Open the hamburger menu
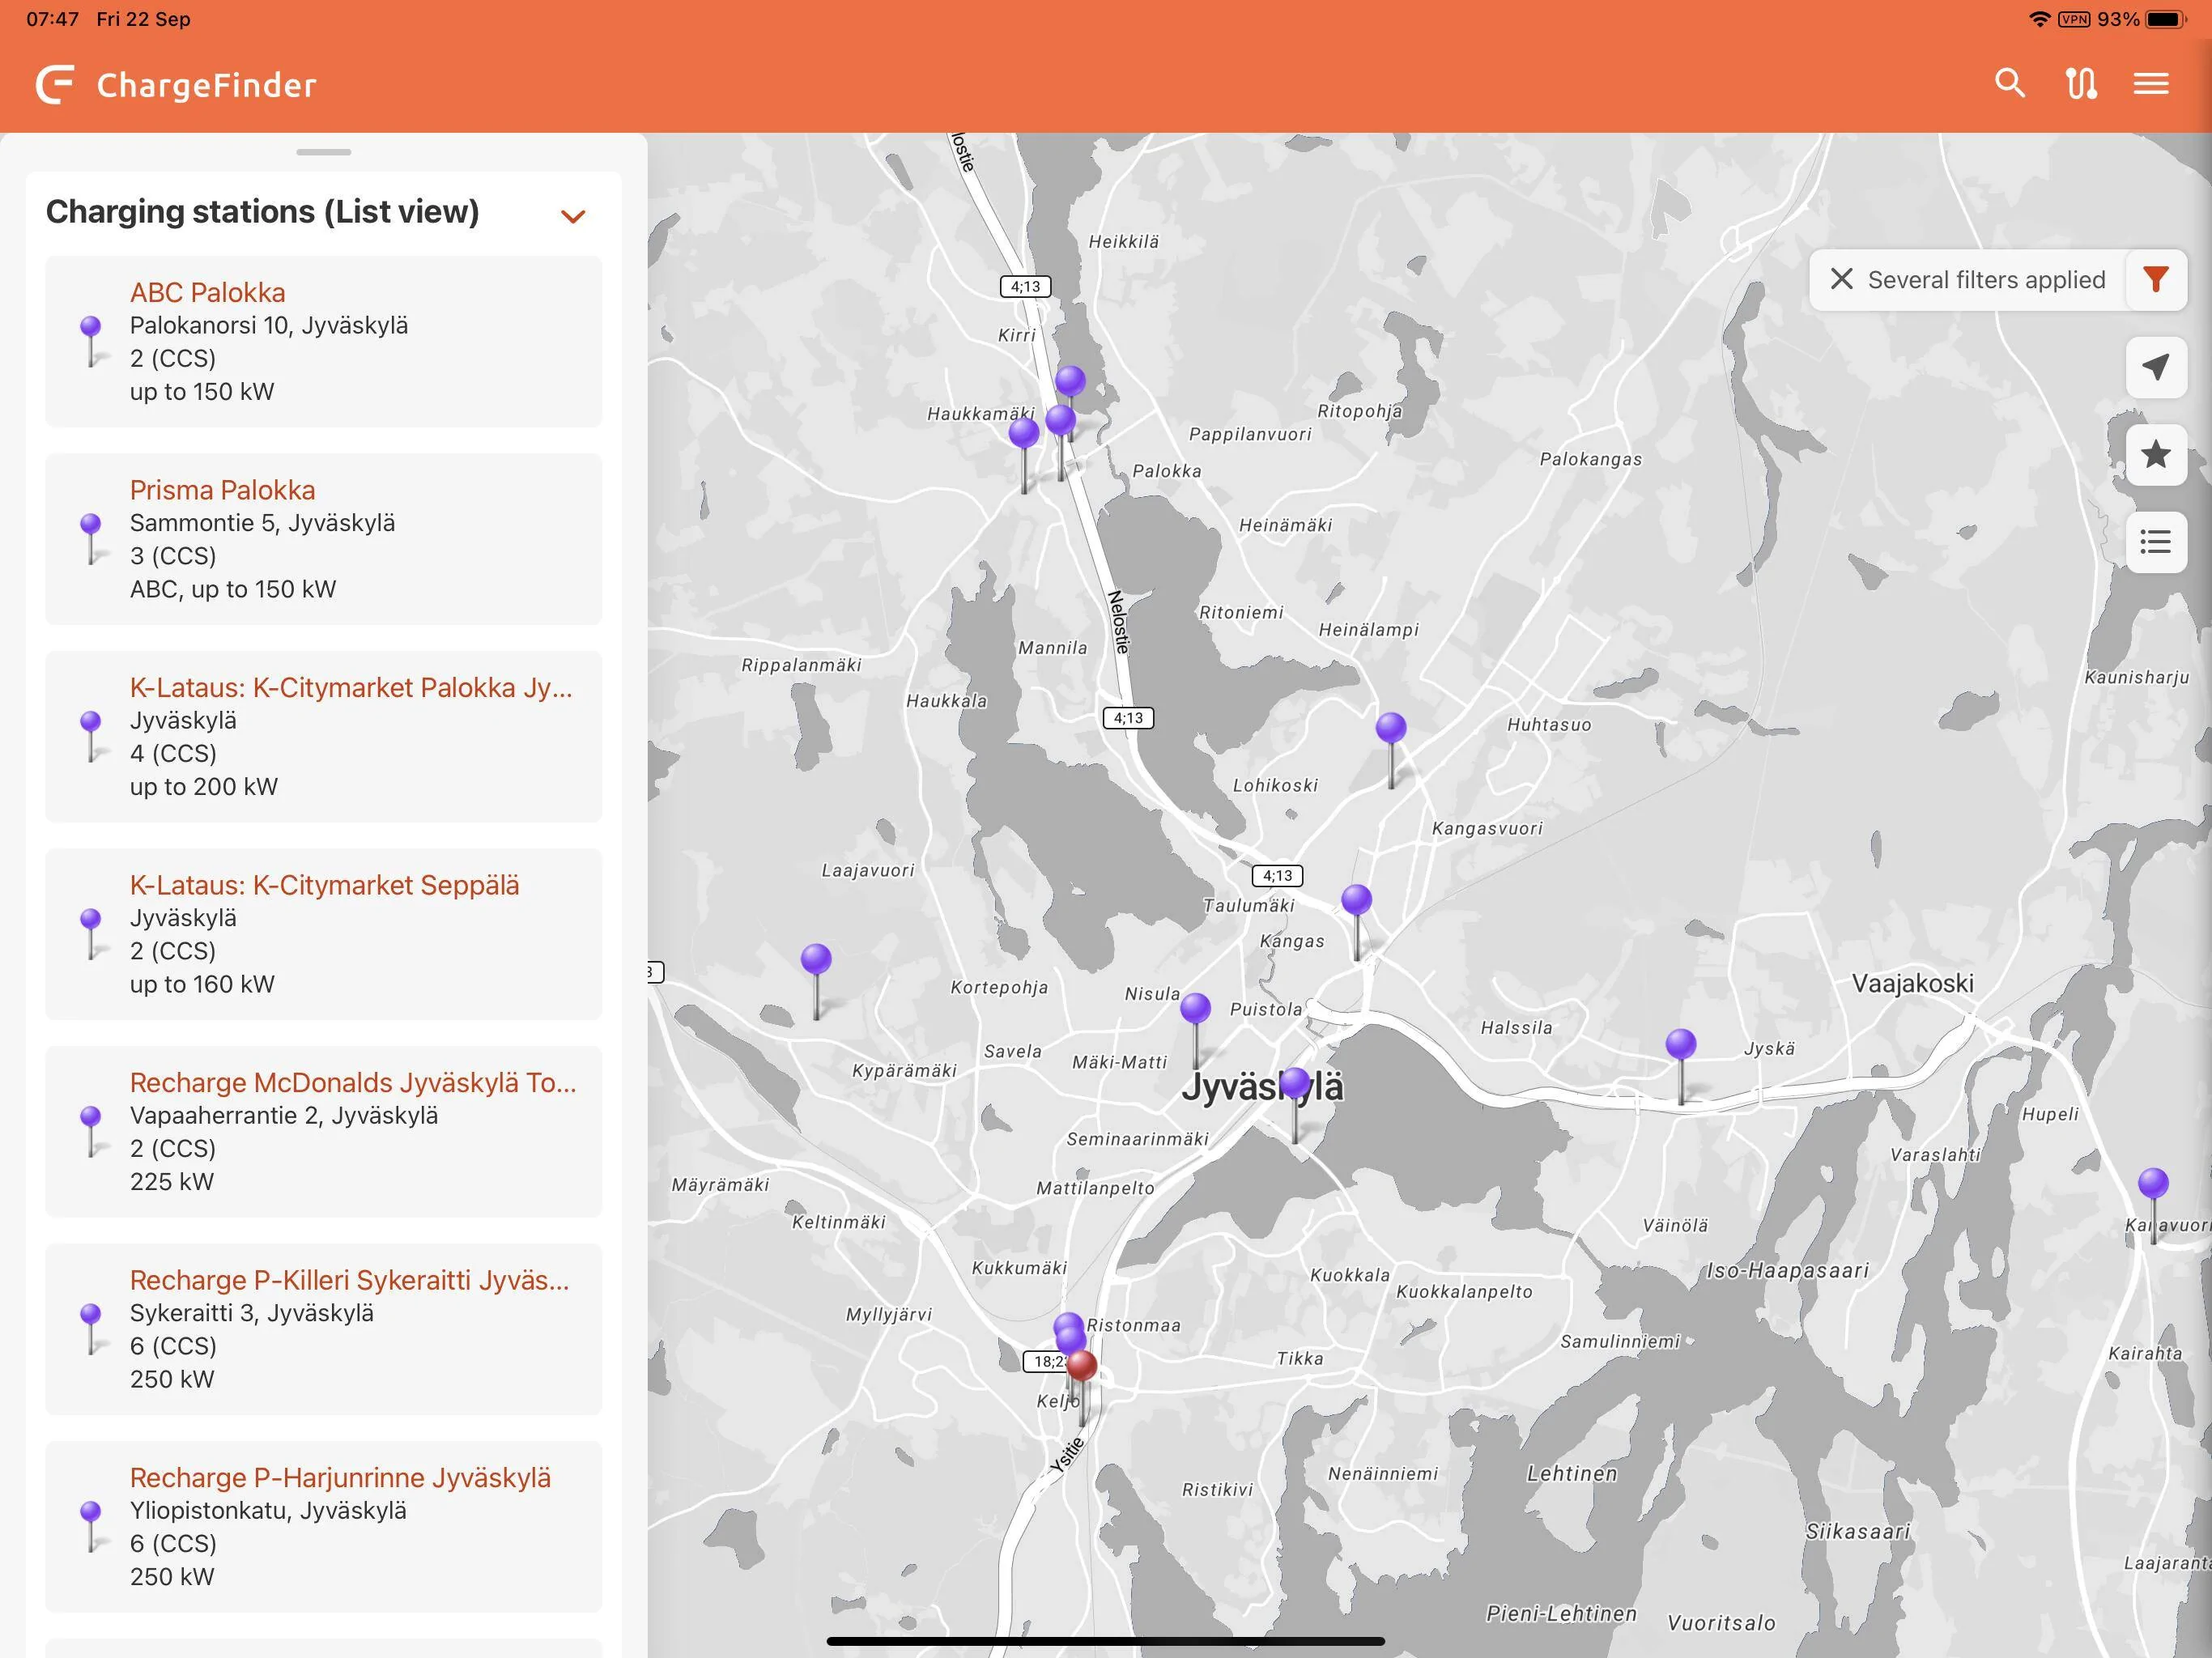The width and height of the screenshot is (2212, 1658). pyautogui.click(x=2151, y=84)
